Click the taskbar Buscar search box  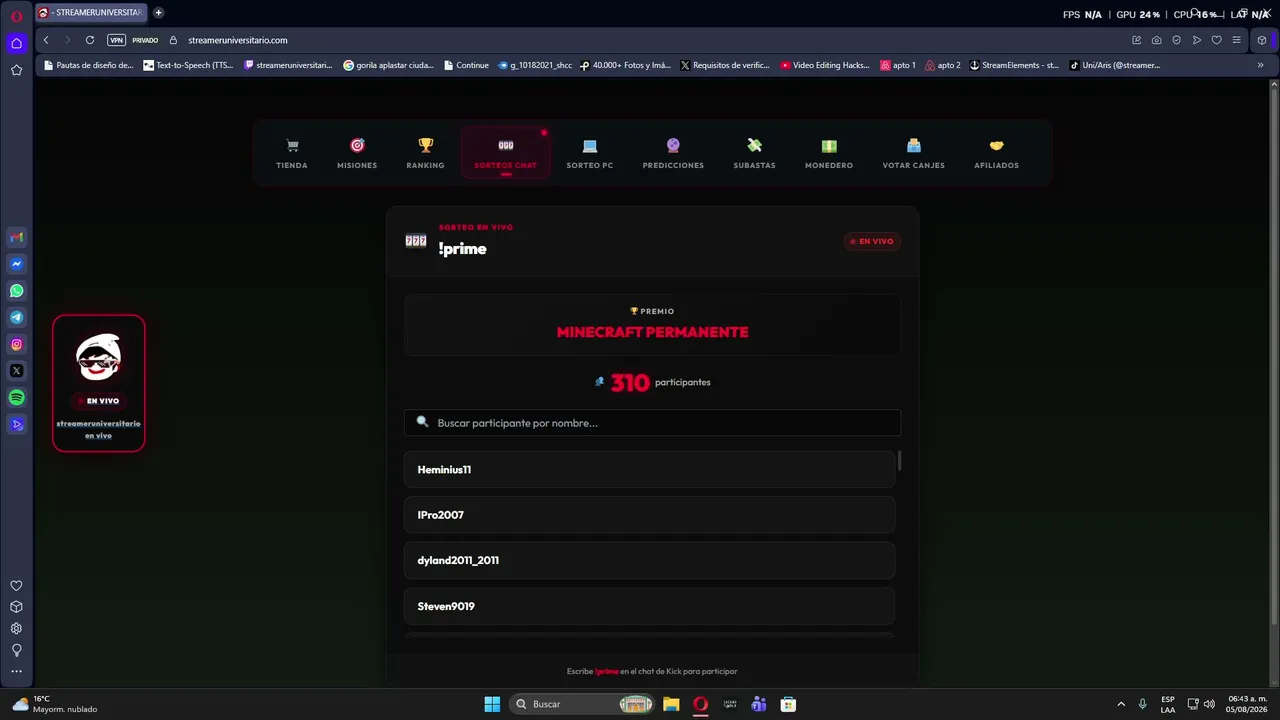[x=583, y=704]
